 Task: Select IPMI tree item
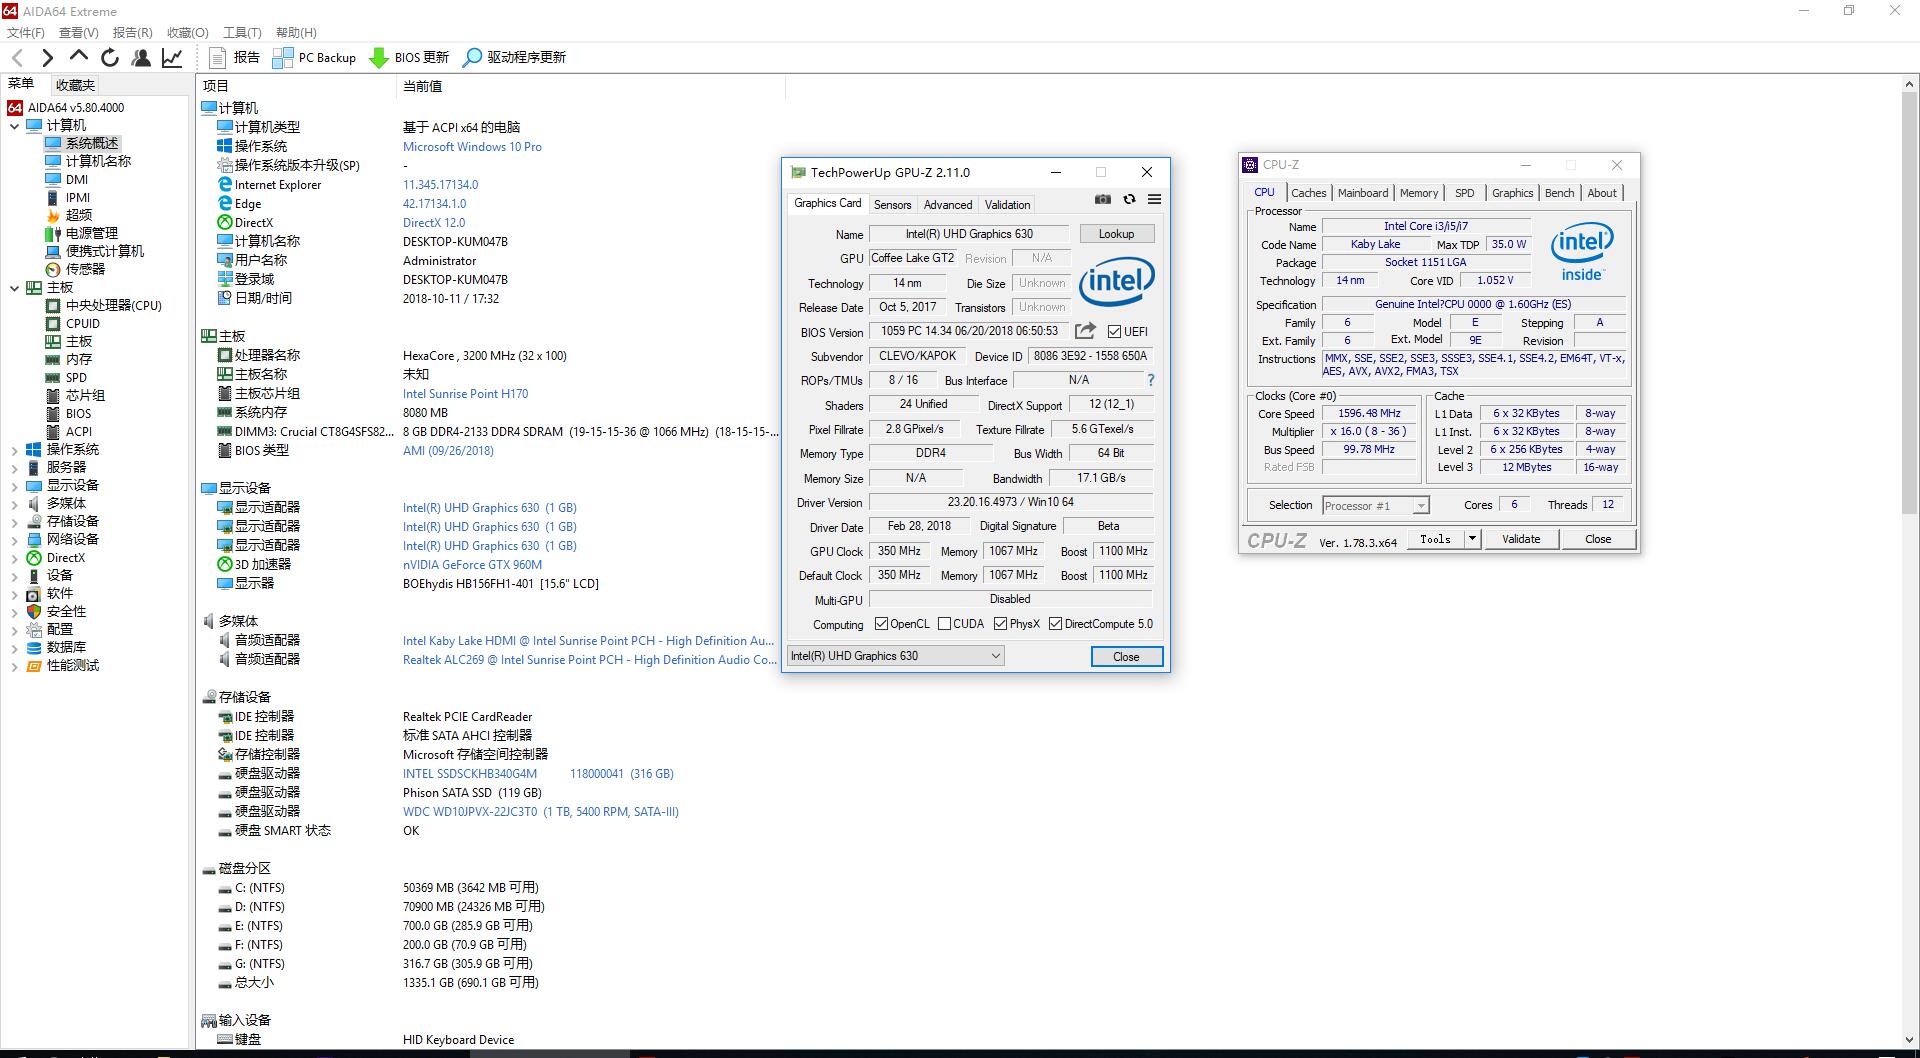68,197
